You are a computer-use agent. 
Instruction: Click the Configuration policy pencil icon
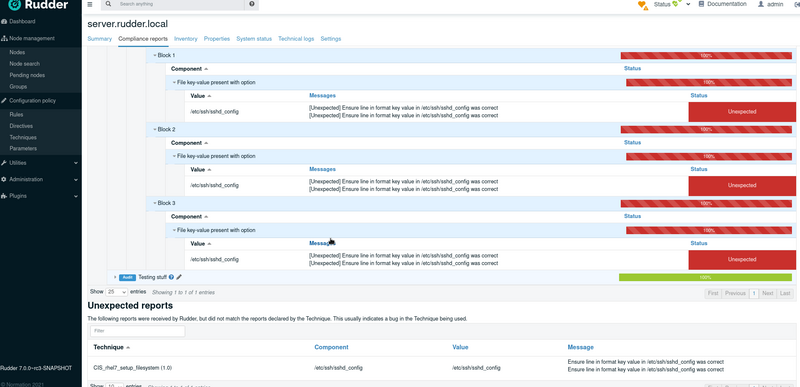click(x=4, y=100)
